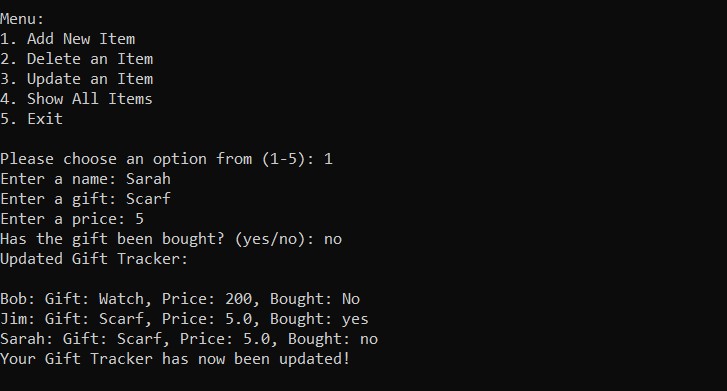Click the entered price value 5
This screenshot has width=727, height=391.
tap(140, 219)
